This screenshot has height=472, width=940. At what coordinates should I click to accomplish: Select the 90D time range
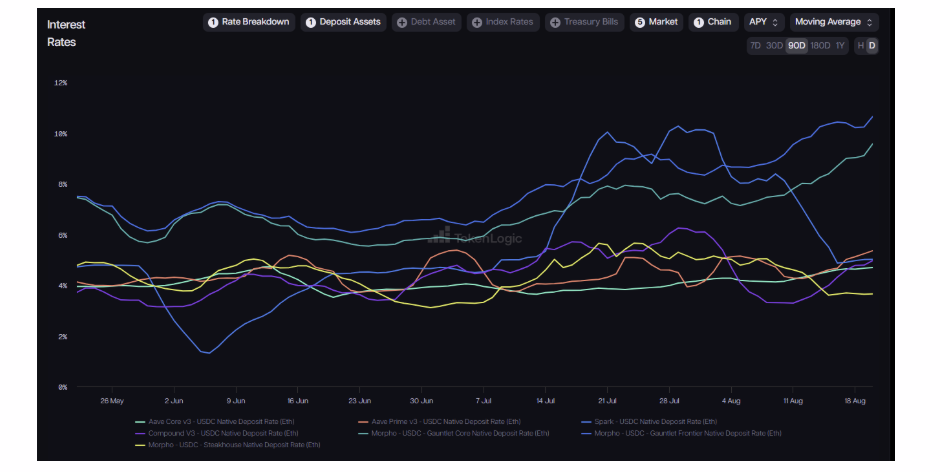[797, 46]
